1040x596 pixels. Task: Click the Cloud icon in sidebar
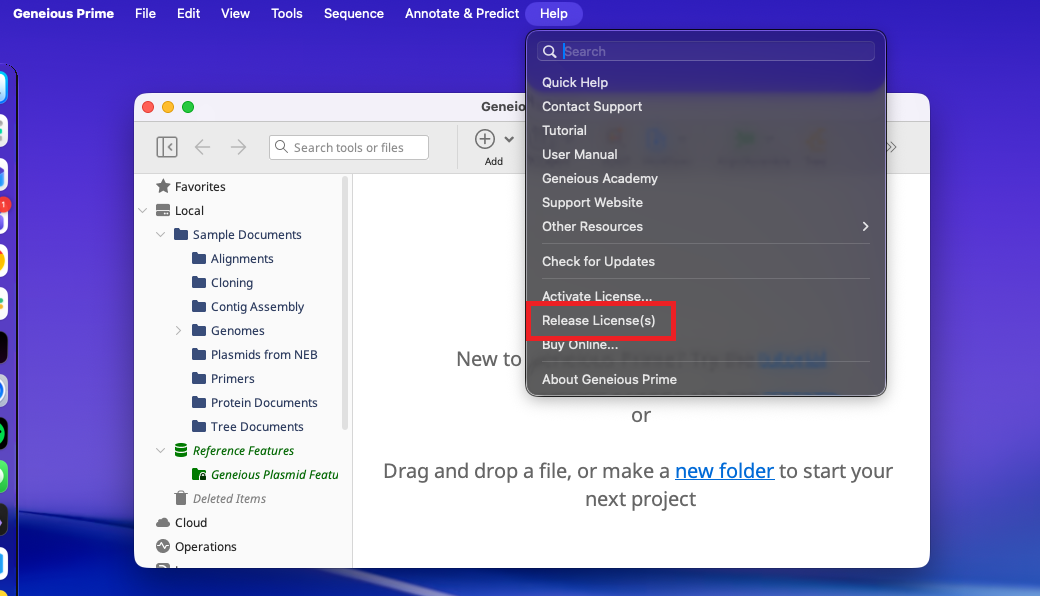(162, 522)
